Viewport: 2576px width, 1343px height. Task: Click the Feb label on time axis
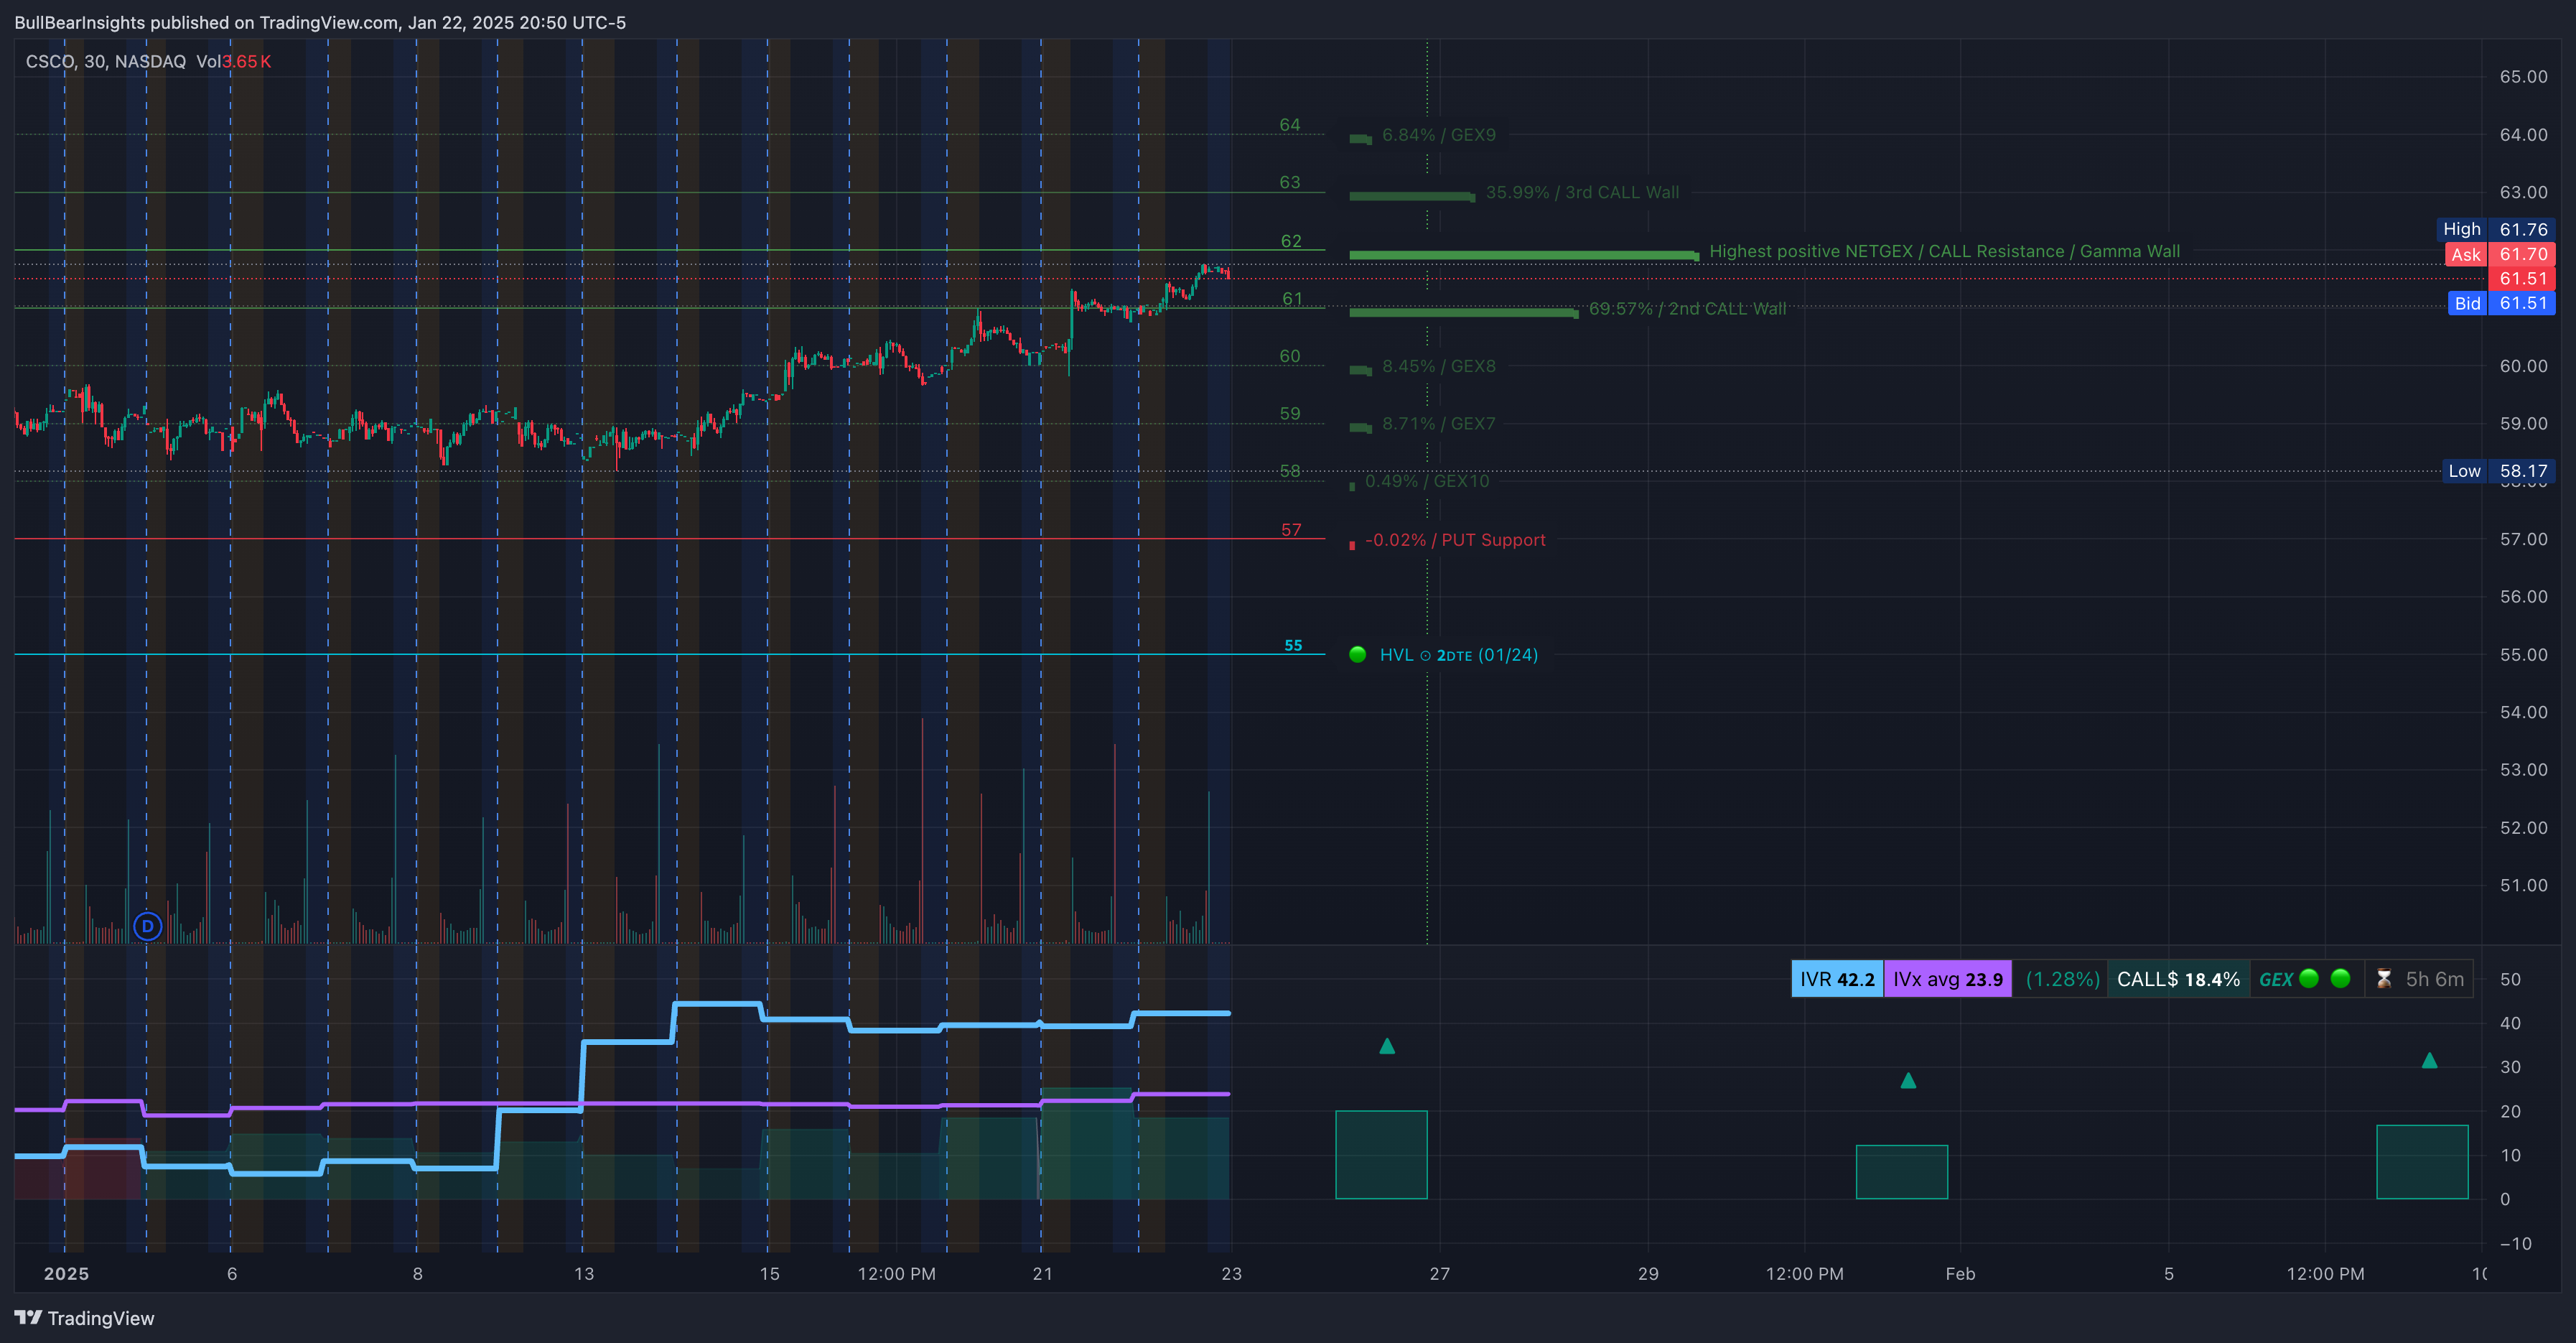[x=1960, y=1274]
